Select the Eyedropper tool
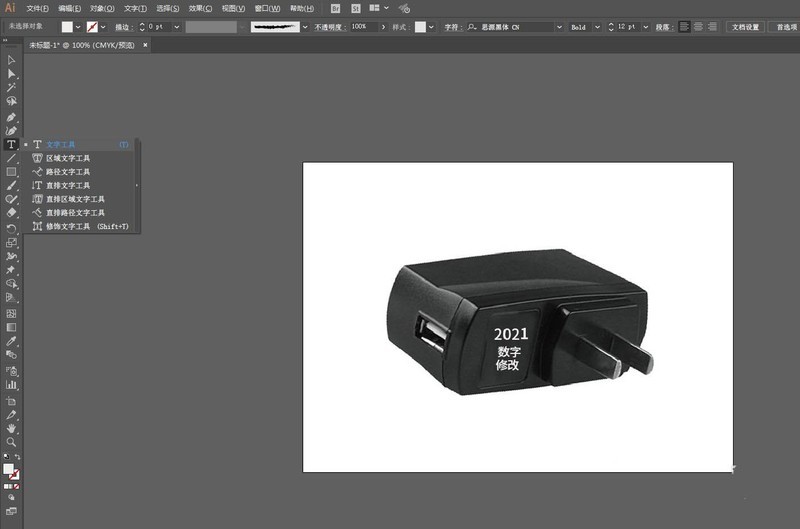Image resolution: width=800 pixels, height=529 pixels. tap(11, 340)
